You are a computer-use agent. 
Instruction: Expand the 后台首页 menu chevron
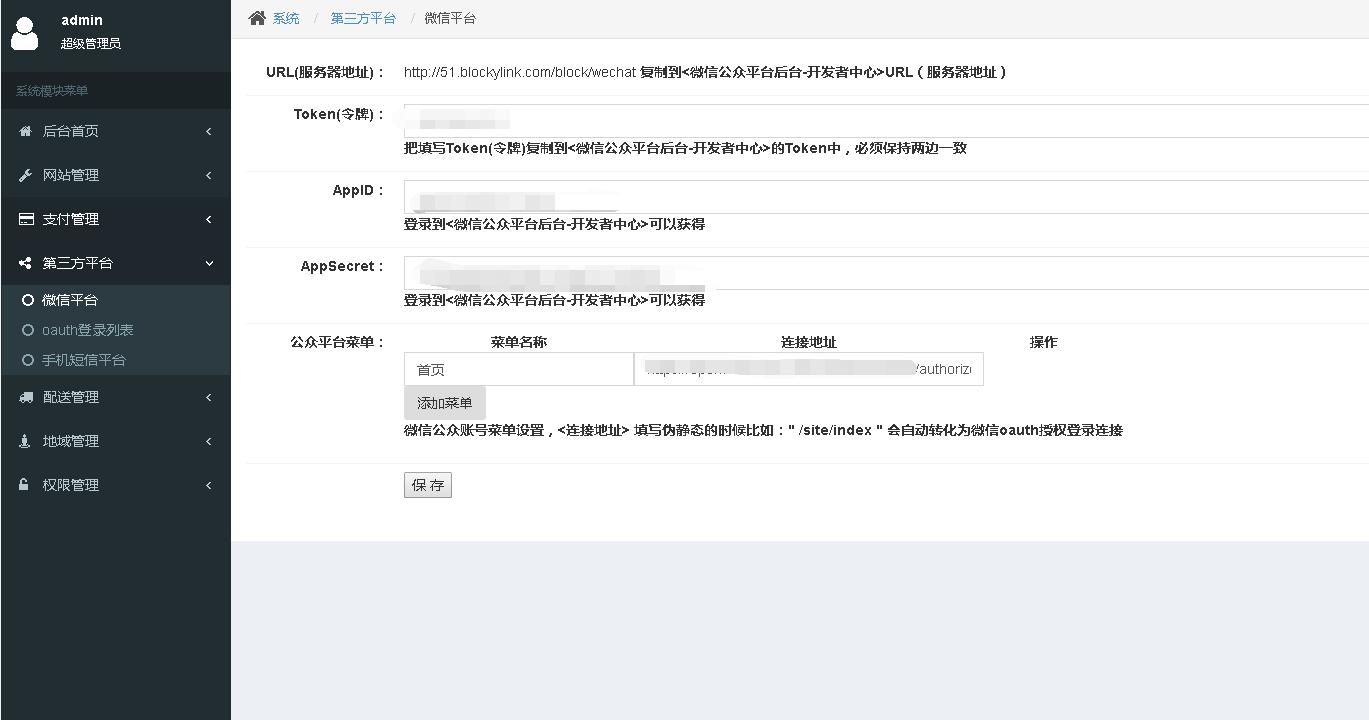[209, 131]
